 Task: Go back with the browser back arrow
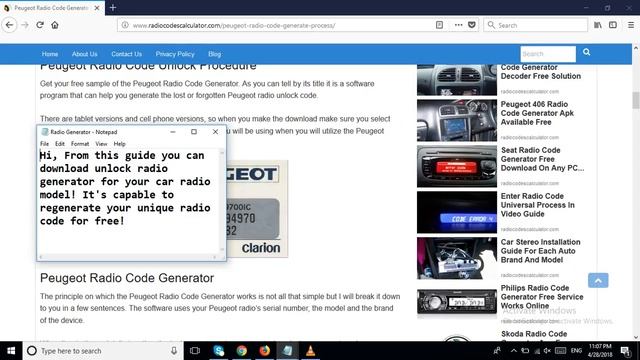point(9,25)
